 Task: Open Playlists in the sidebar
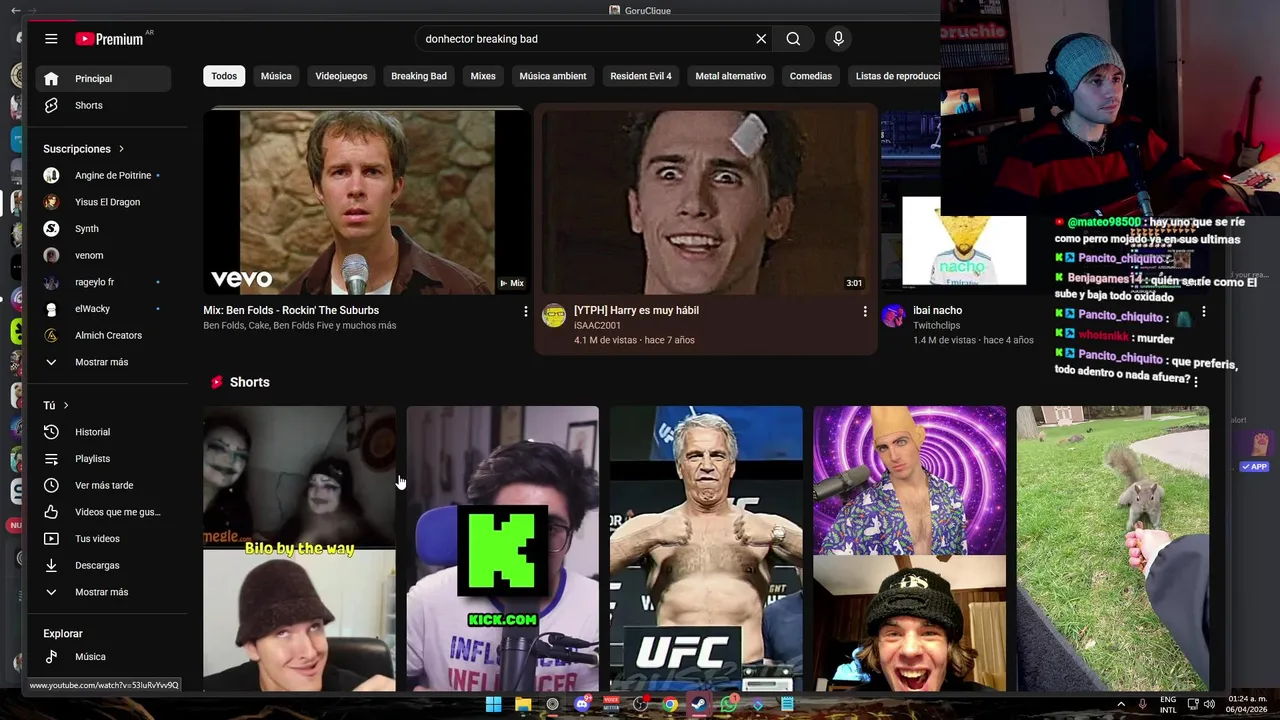(104, 459)
